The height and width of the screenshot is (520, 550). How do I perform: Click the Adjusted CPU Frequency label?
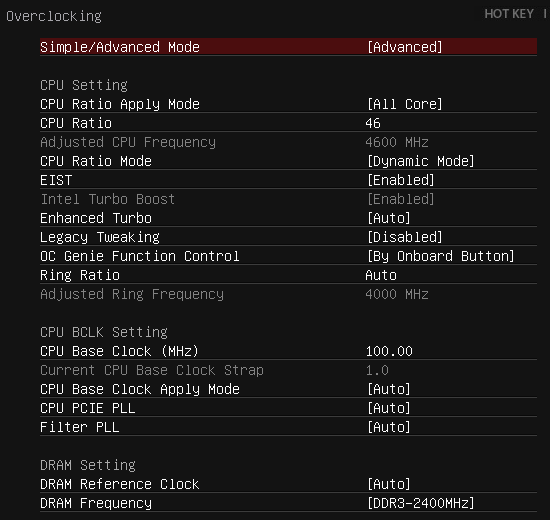pos(128,142)
